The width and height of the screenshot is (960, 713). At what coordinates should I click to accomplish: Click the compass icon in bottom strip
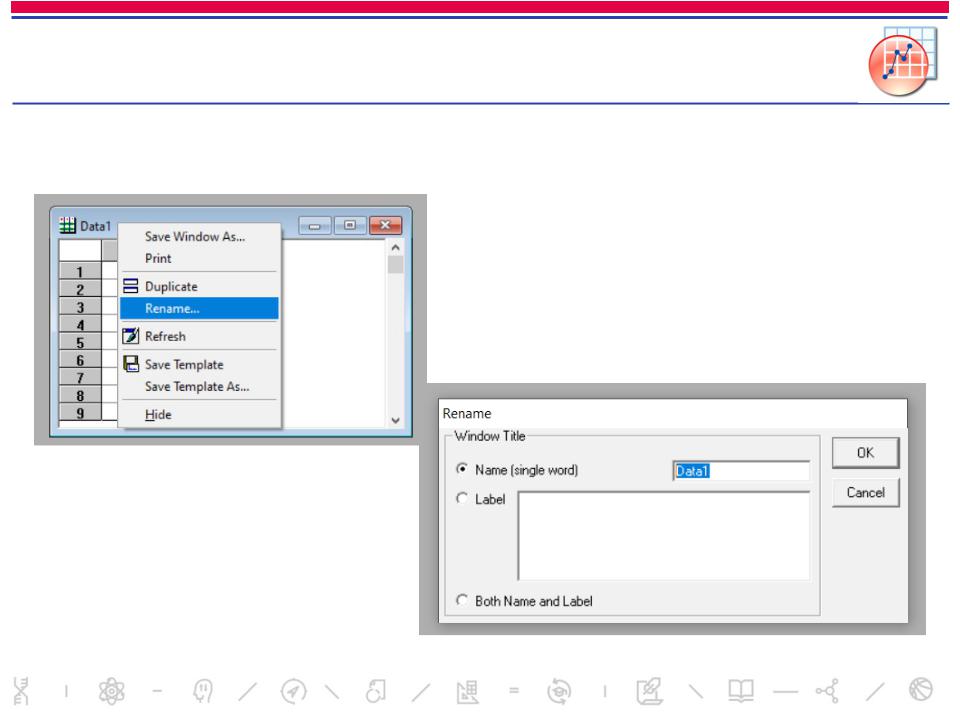coord(293,692)
